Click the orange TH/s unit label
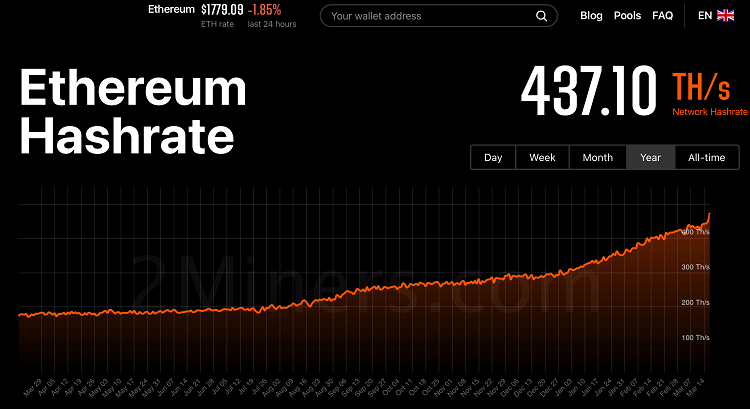This screenshot has height=409, width=750. [701, 87]
